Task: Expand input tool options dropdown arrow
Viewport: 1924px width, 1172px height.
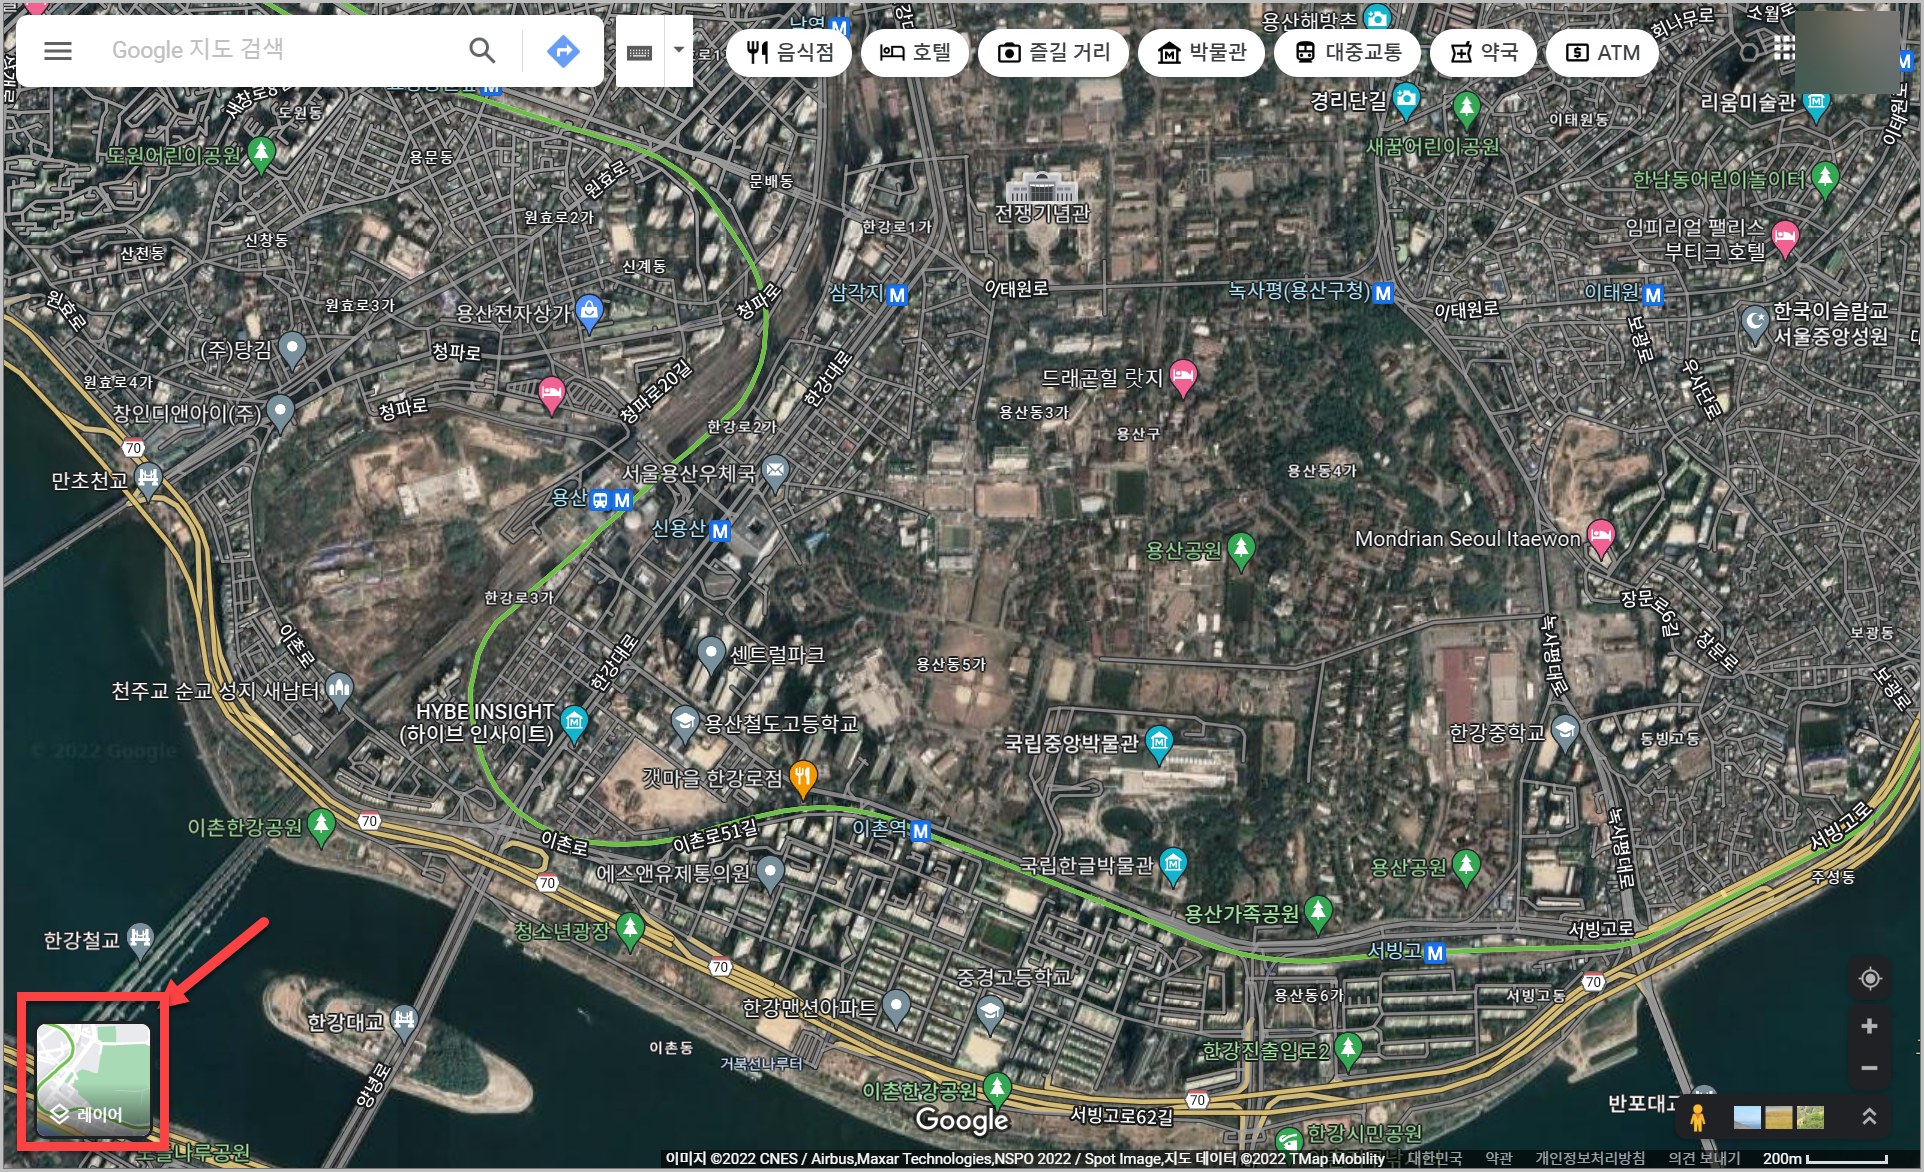Action: 679,50
